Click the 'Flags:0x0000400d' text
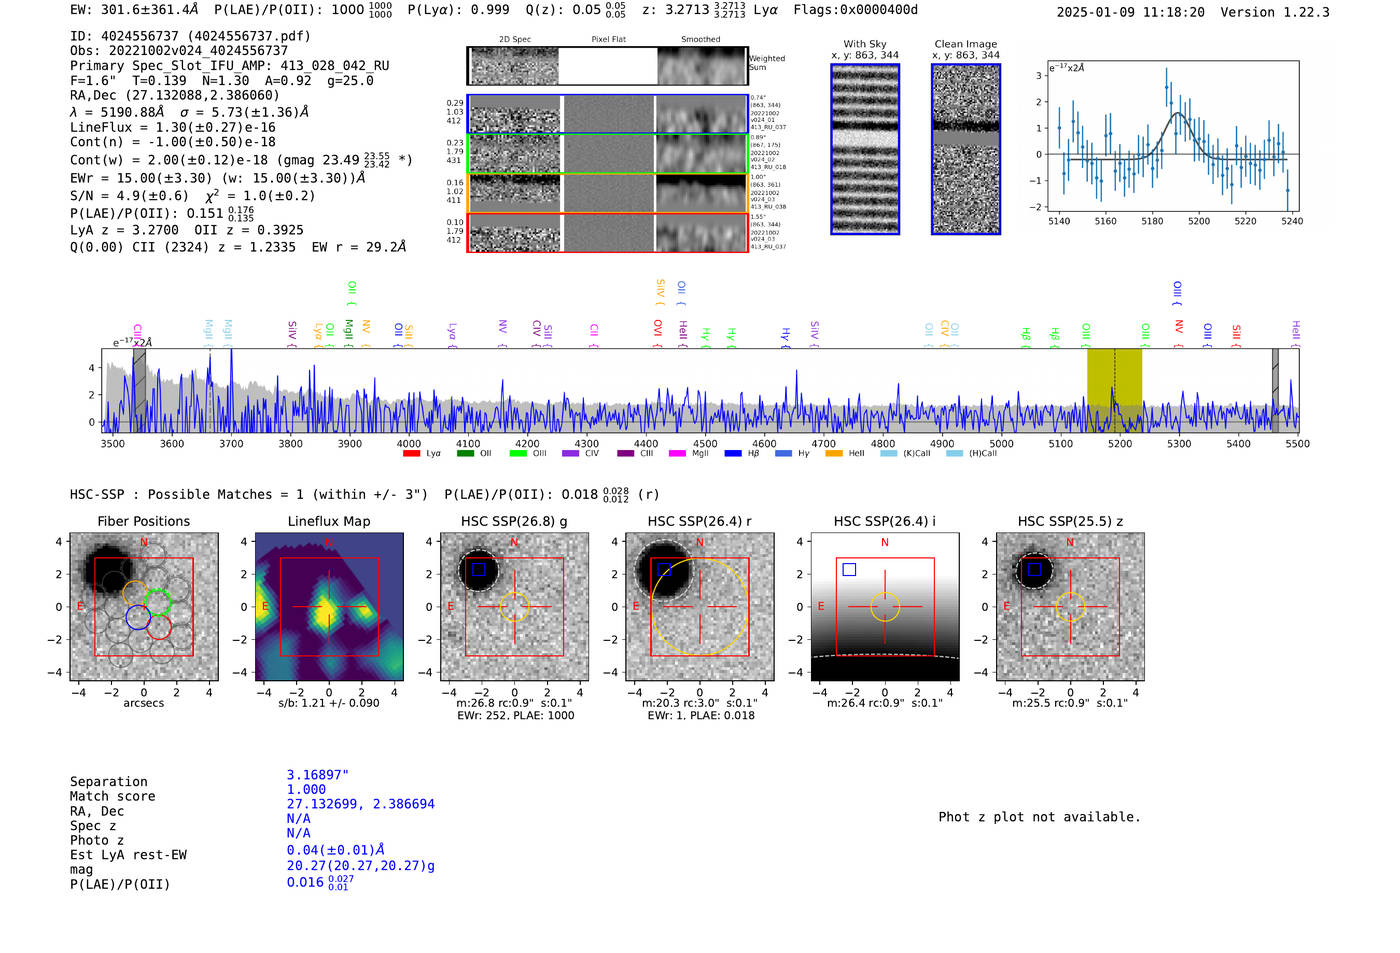 coord(856,10)
